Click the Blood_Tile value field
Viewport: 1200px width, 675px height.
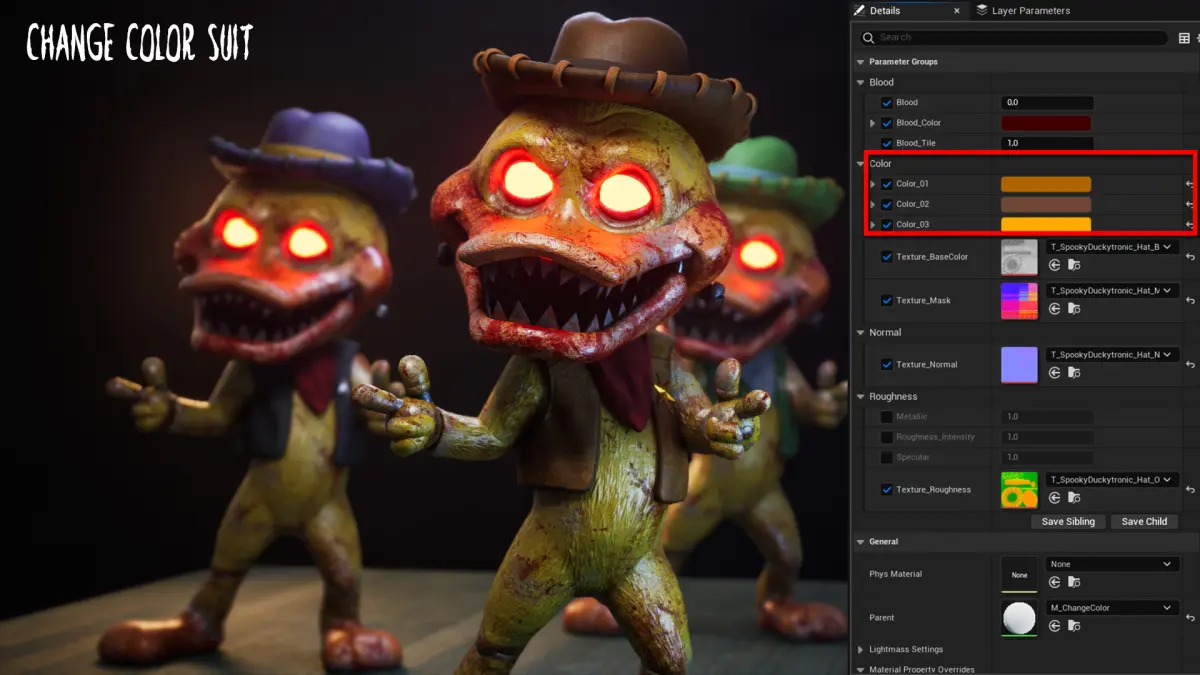(x=1047, y=143)
